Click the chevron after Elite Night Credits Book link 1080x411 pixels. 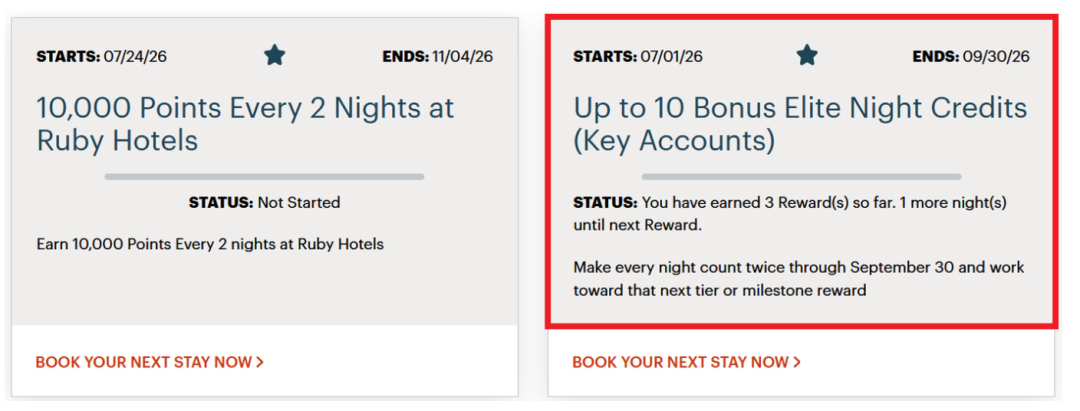coord(796,362)
